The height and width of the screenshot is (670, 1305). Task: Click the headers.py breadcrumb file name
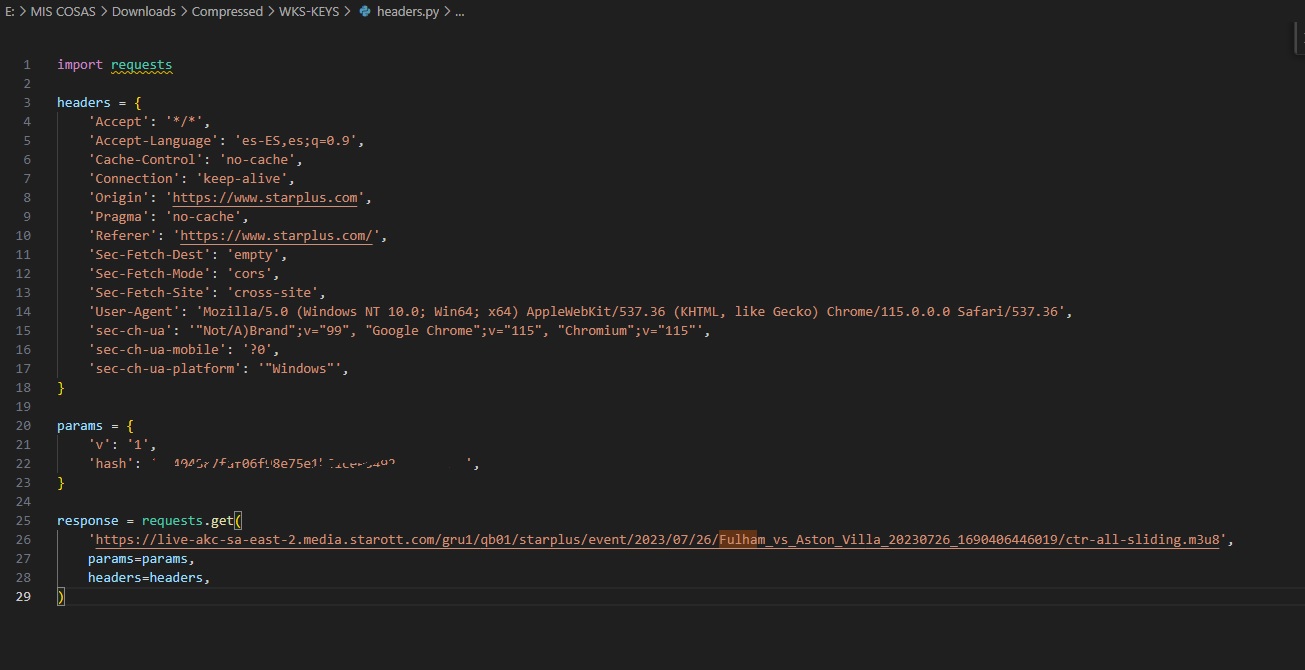click(408, 12)
